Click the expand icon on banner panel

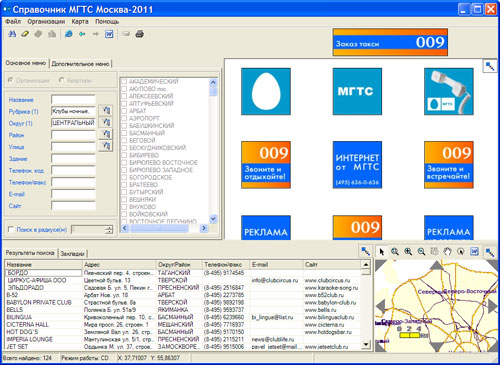(490, 66)
